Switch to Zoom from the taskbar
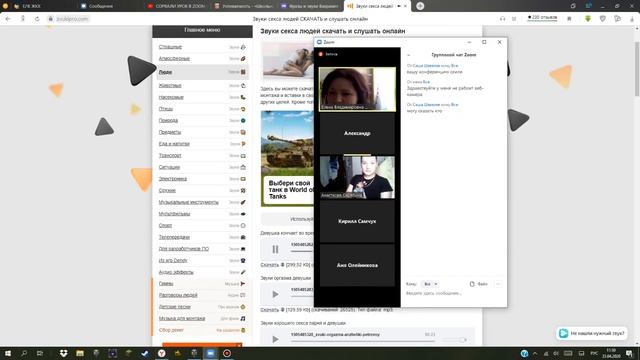 [210, 353]
